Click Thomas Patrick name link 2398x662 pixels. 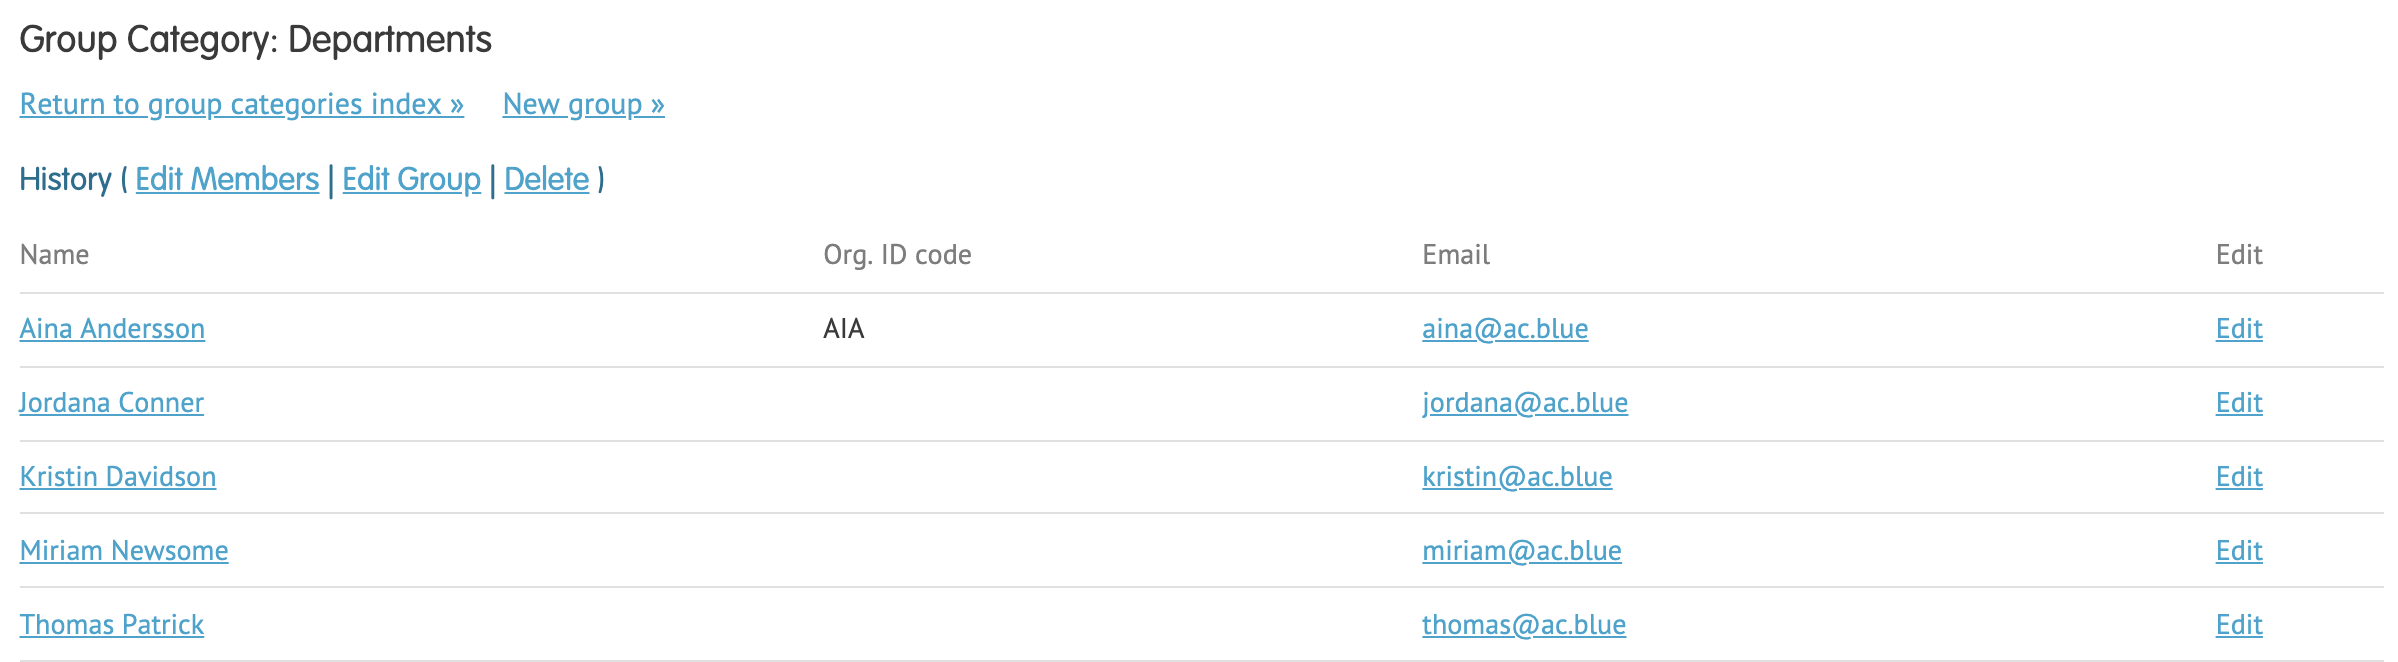click(111, 624)
